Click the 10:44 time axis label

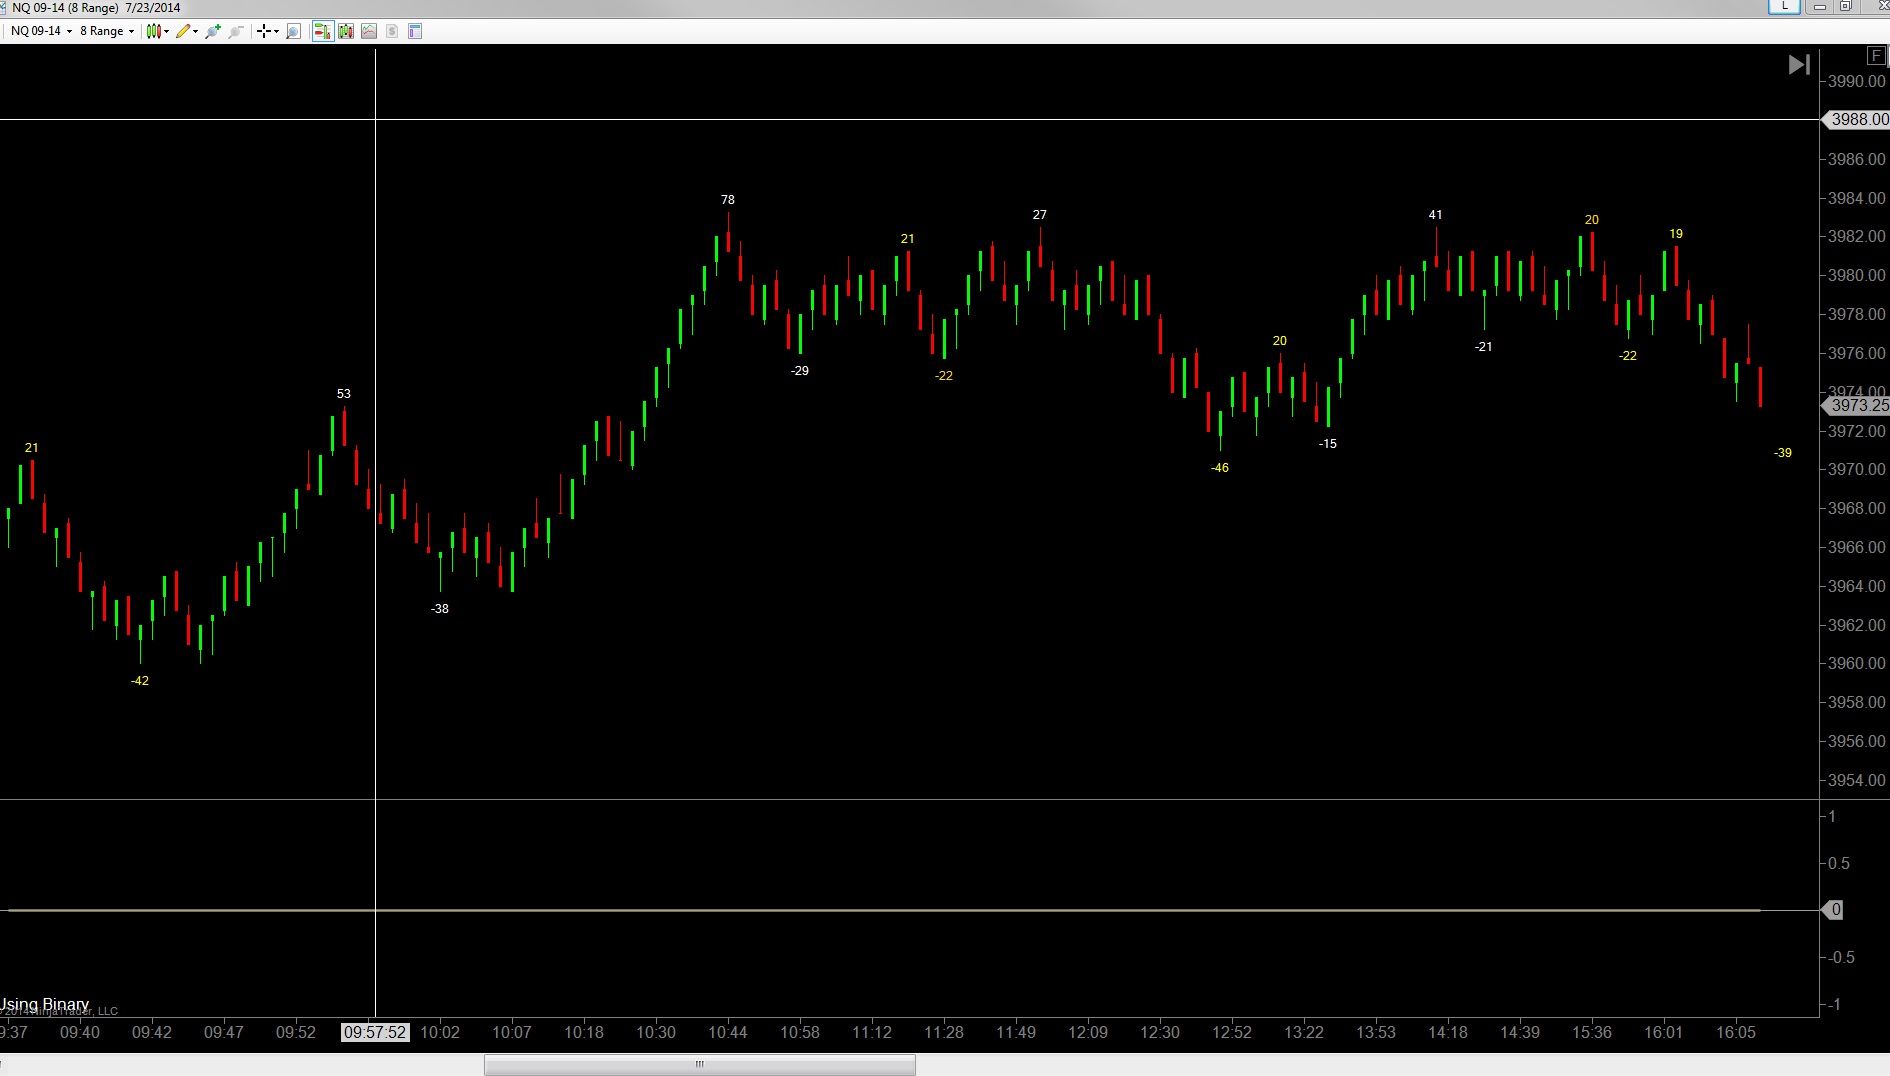(728, 1032)
